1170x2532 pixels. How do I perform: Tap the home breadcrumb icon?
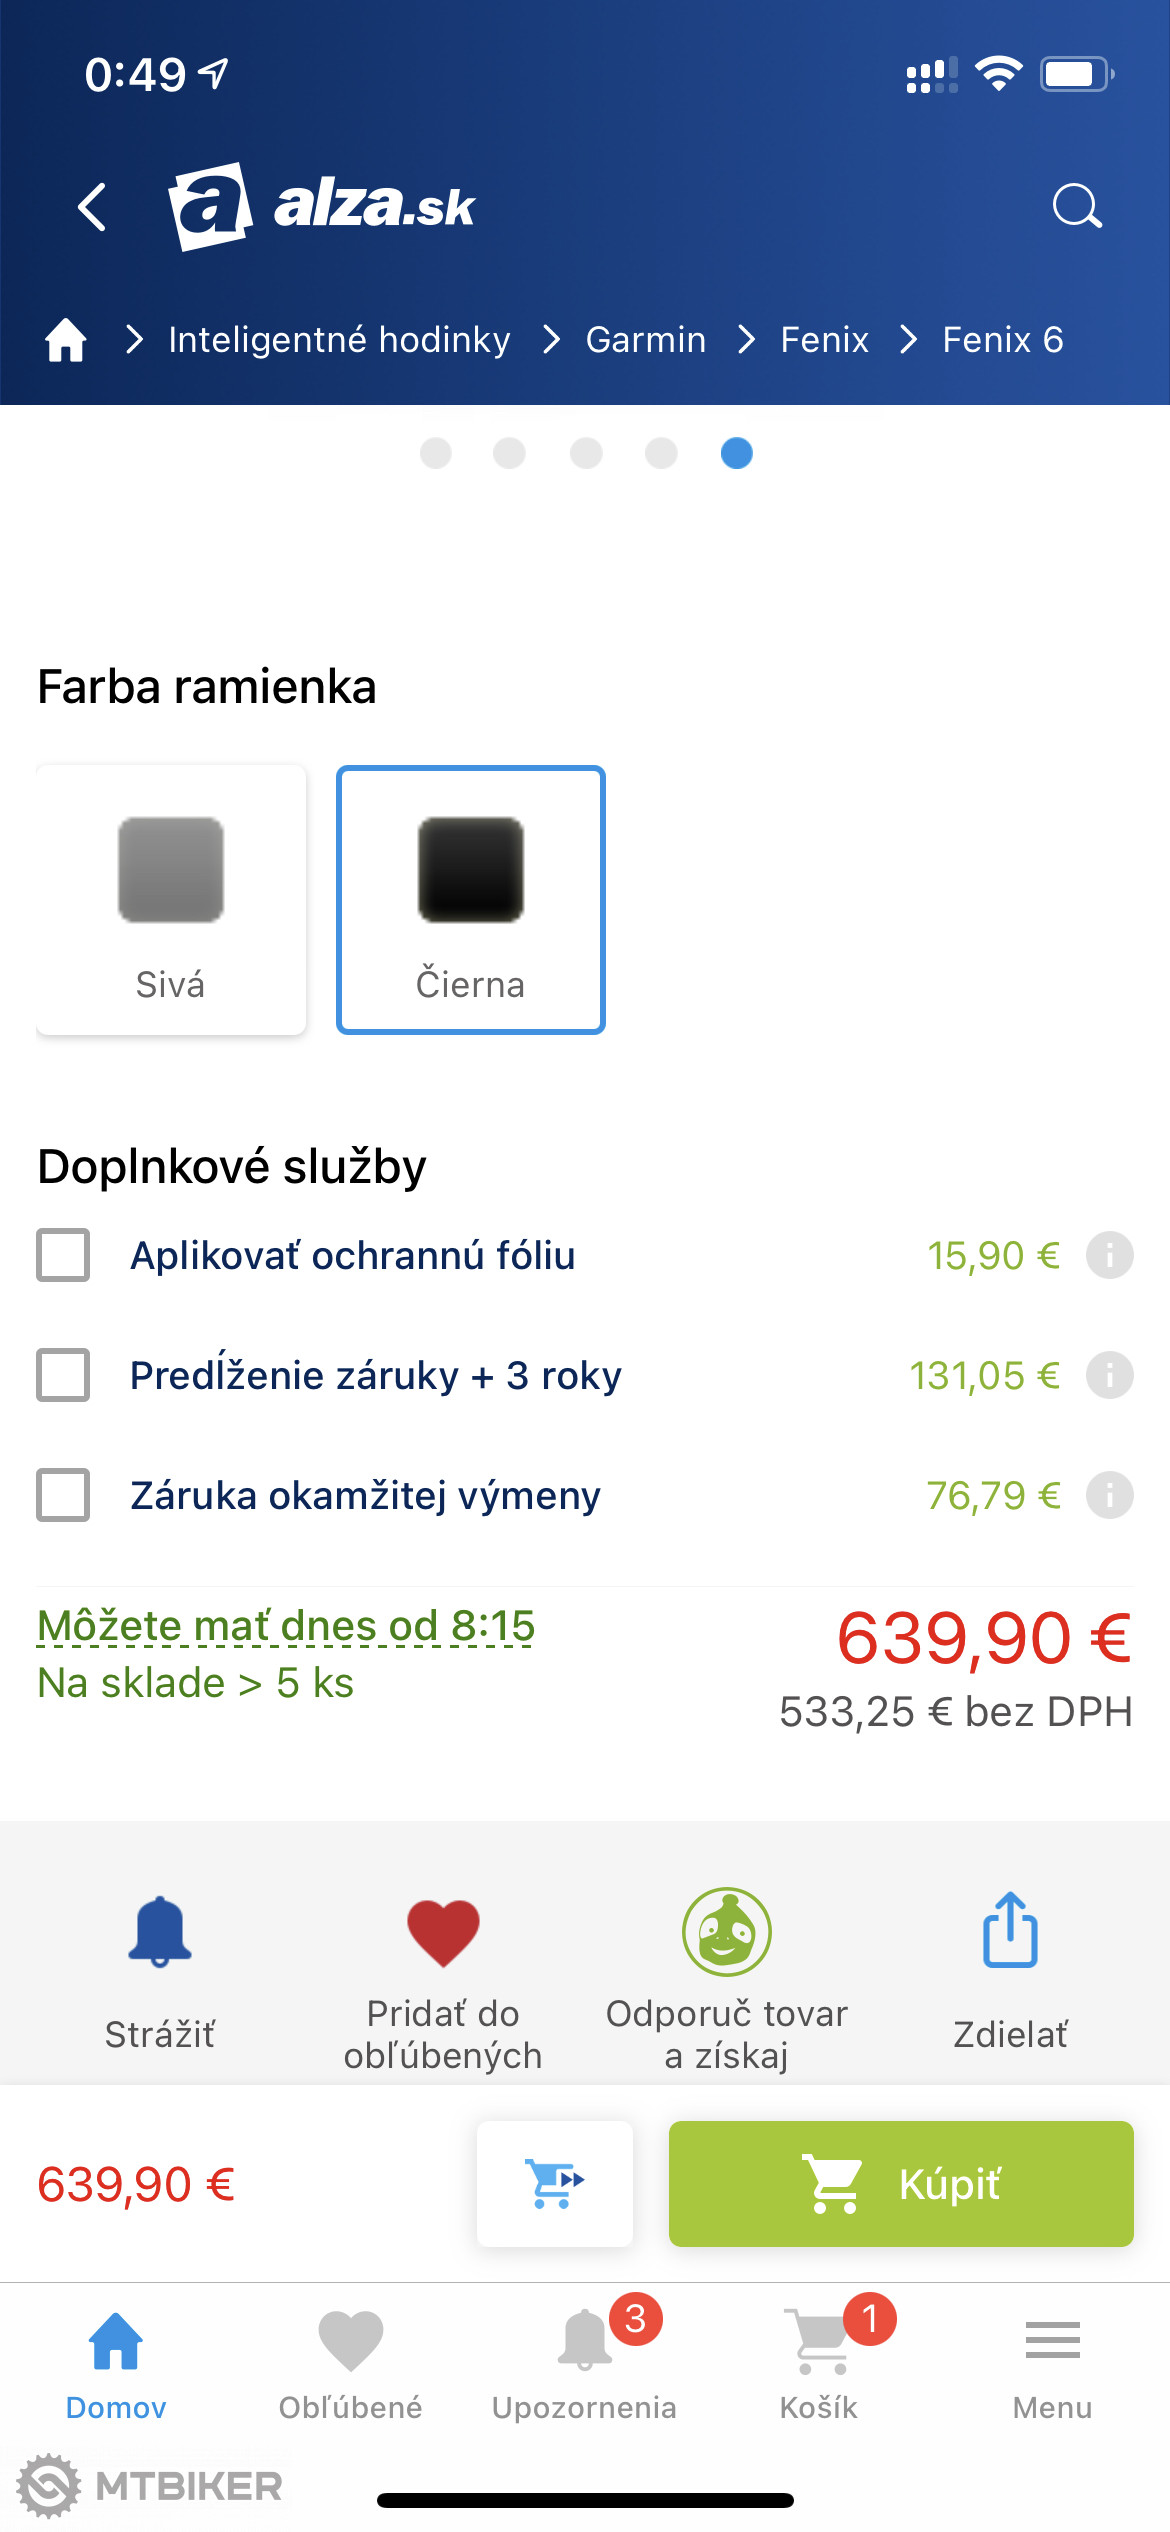coord(66,340)
